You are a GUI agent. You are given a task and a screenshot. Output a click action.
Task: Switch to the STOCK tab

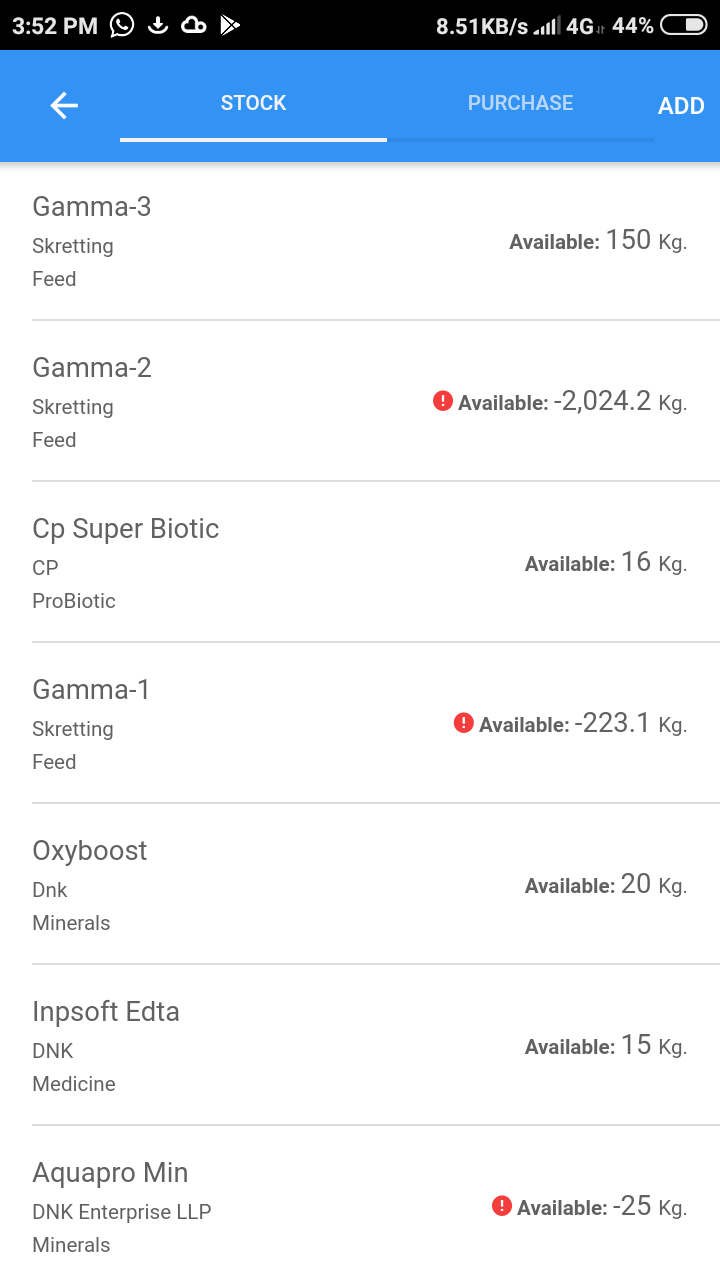click(253, 104)
